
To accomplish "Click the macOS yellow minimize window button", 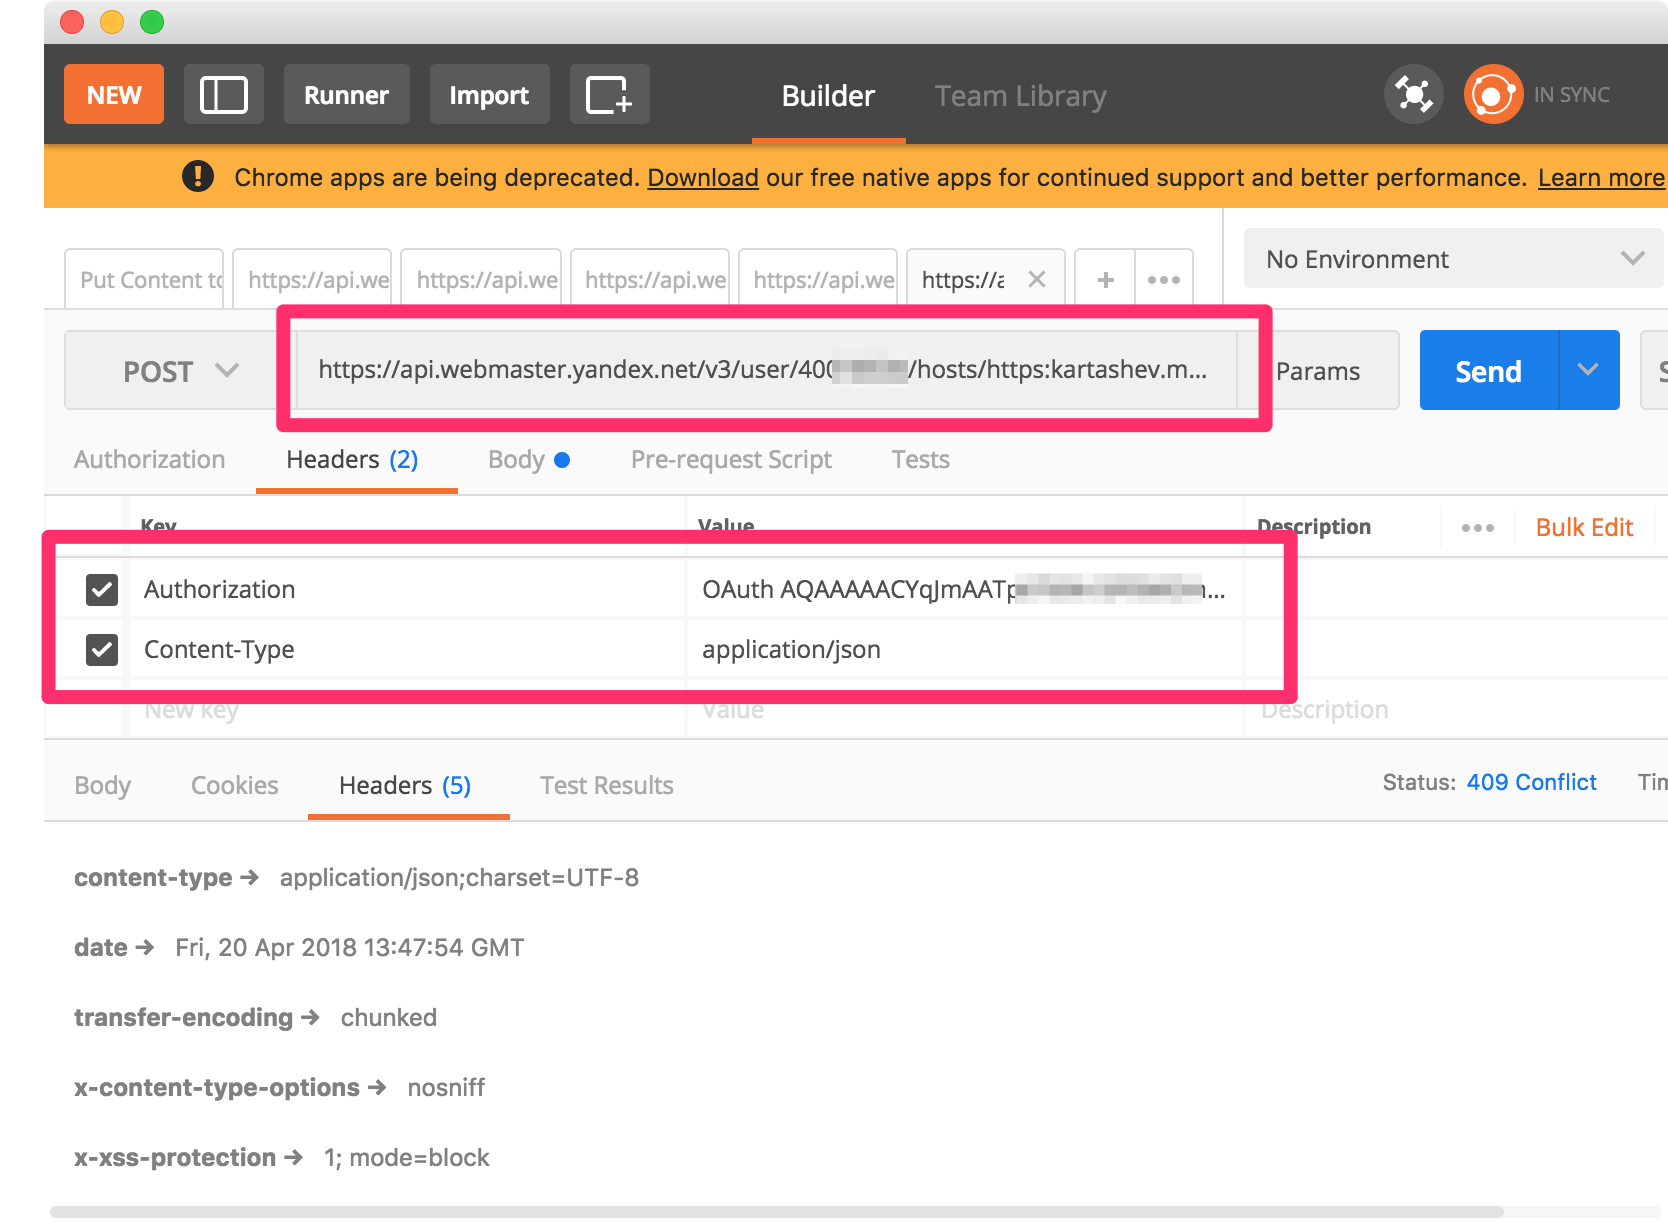I will click(x=112, y=22).
